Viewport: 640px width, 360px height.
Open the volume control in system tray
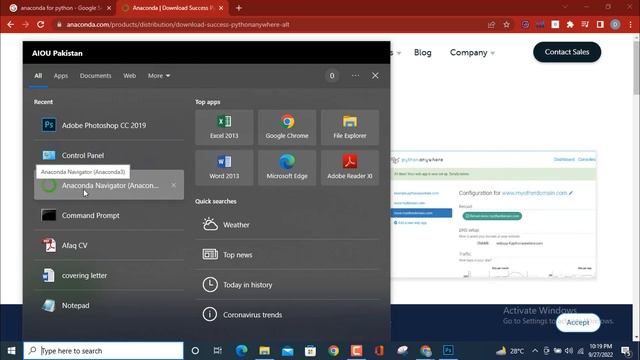(569, 351)
